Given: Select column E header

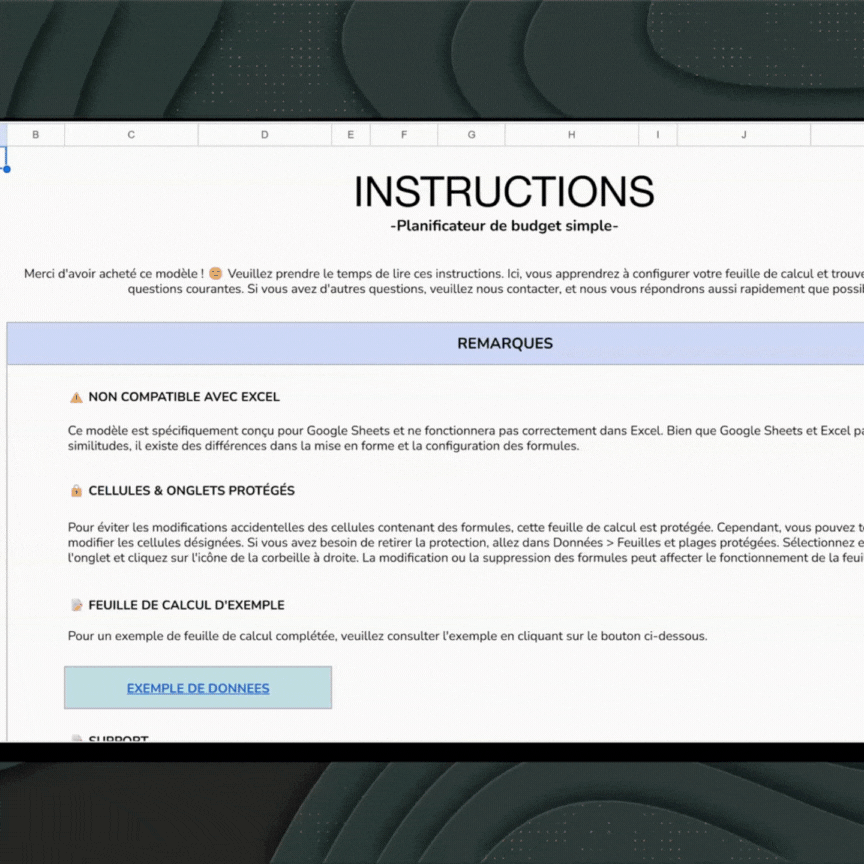Looking at the screenshot, I should click(350, 135).
